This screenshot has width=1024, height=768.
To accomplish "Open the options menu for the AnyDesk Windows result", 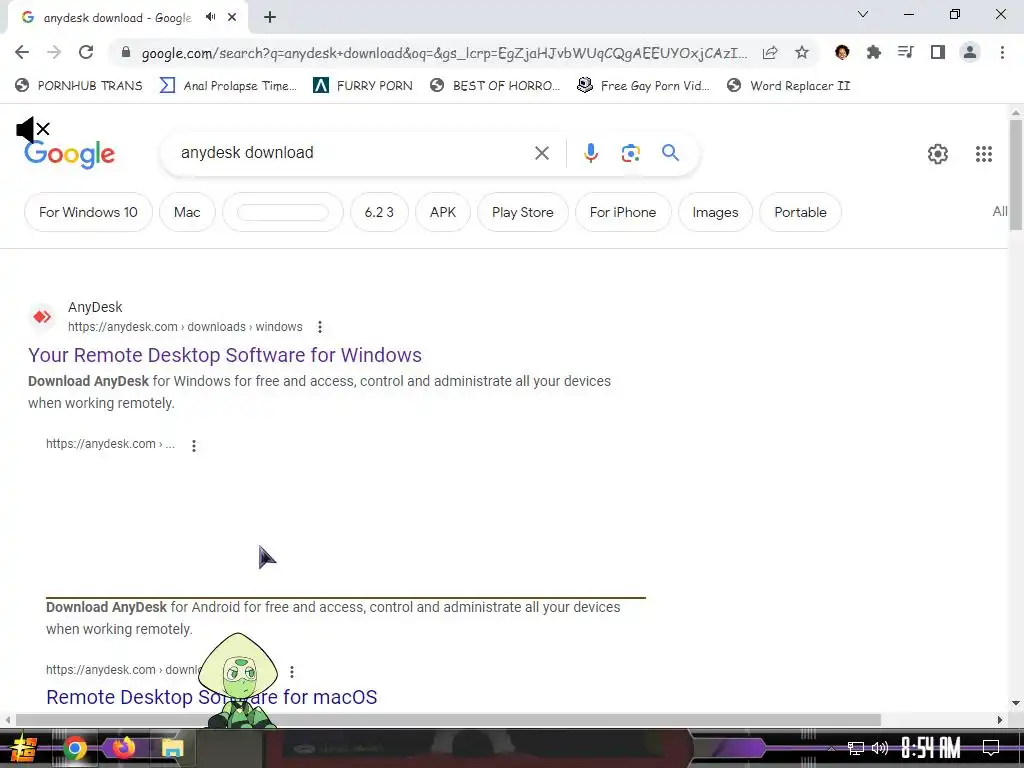I will tap(319, 327).
